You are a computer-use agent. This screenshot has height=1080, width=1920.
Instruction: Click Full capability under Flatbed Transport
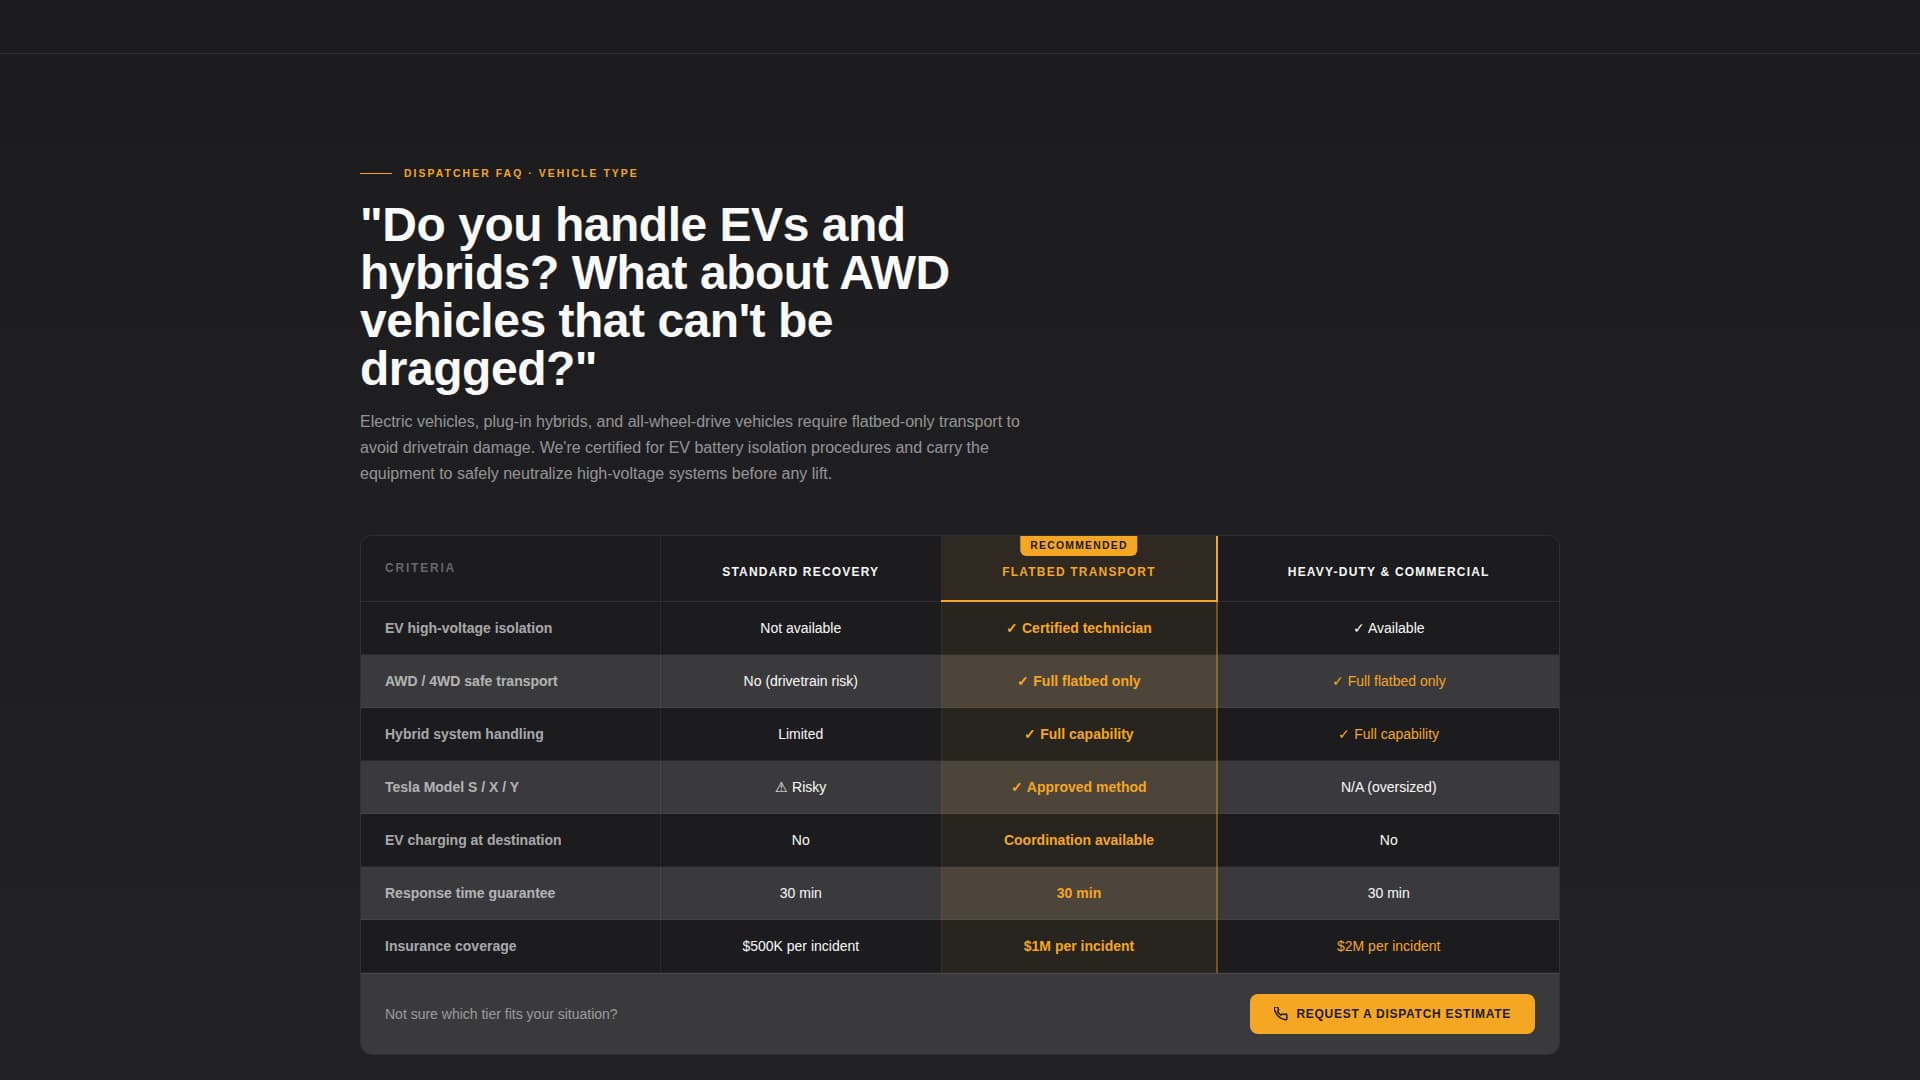click(1078, 734)
